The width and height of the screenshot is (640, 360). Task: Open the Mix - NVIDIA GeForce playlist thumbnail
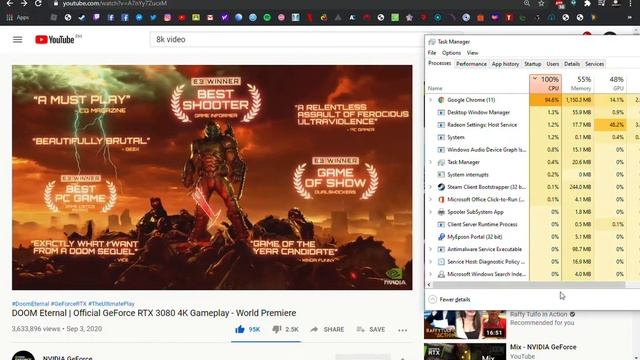[x=465, y=352]
